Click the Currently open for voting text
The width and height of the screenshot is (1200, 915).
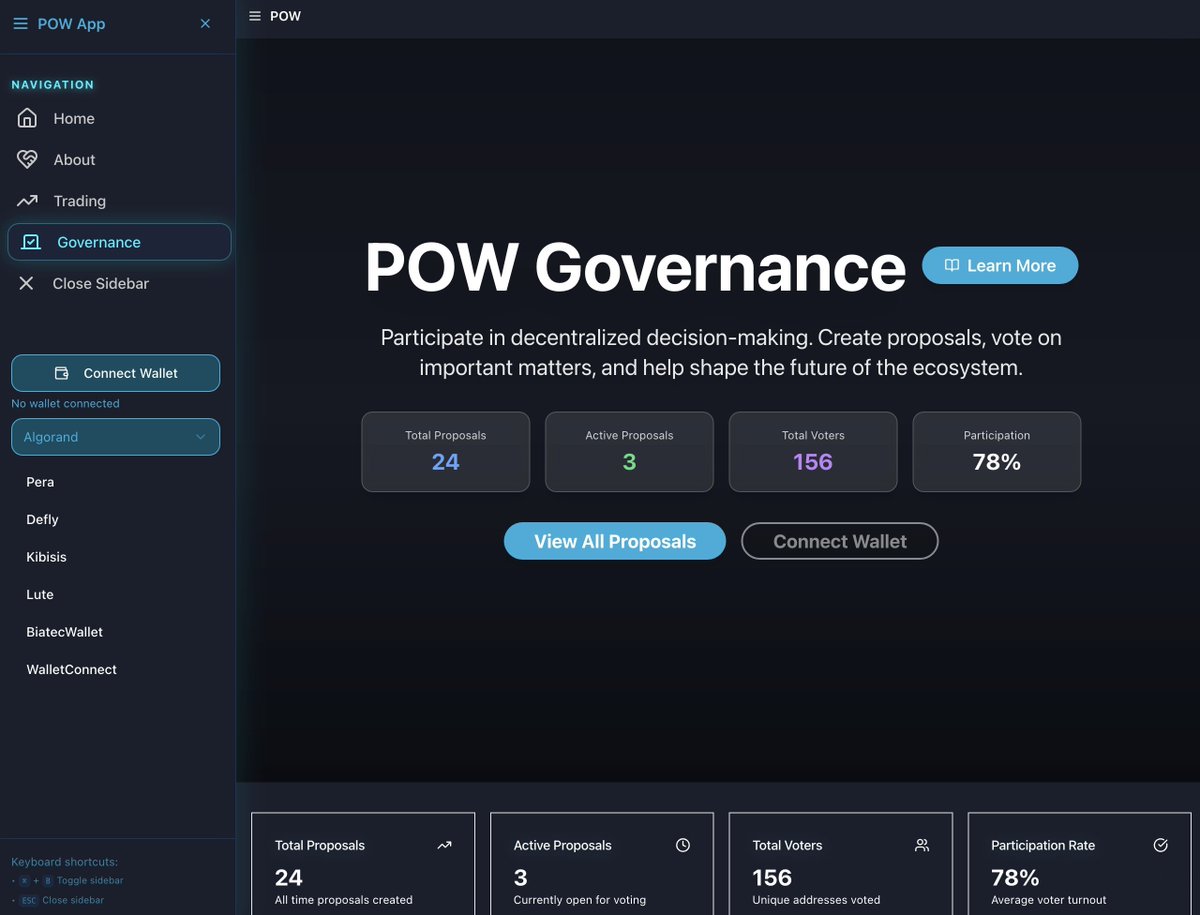(580, 900)
